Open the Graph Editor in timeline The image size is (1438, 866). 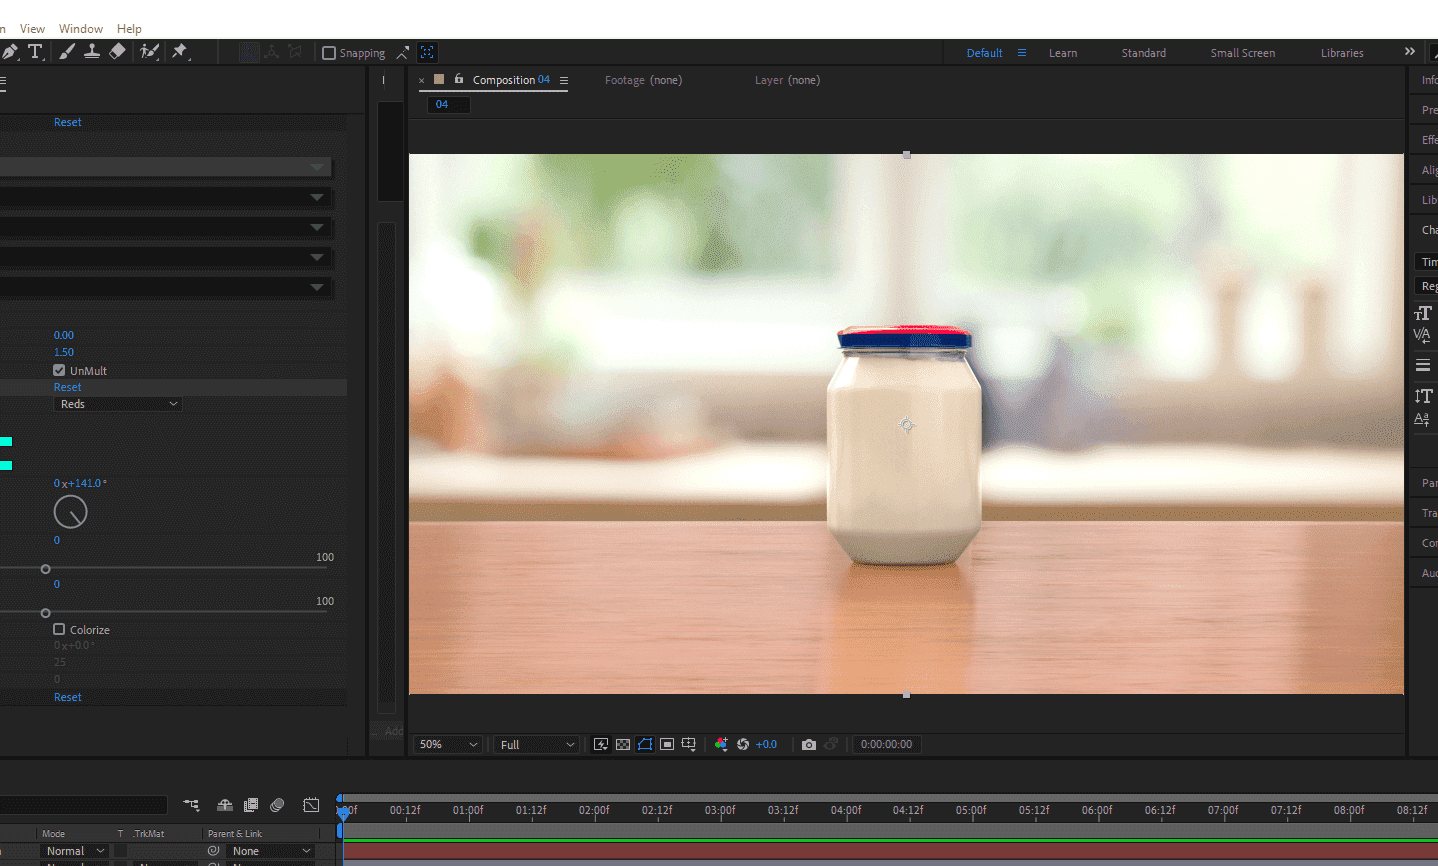coord(312,805)
